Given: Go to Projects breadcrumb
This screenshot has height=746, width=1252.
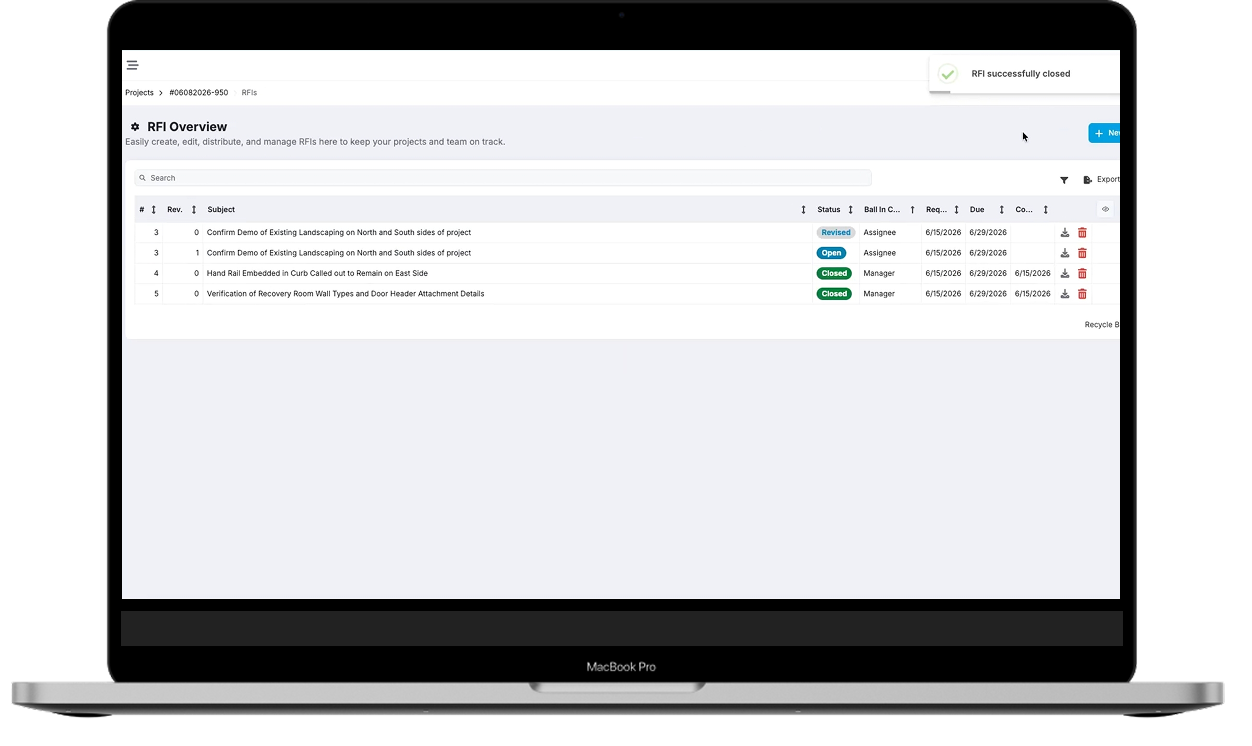Looking at the screenshot, I should (139, 93).
